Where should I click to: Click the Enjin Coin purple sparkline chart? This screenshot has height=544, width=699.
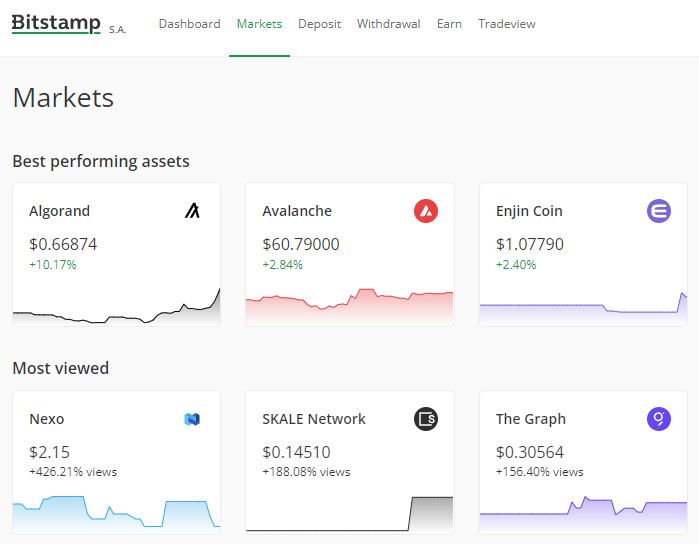coord(583,309)
